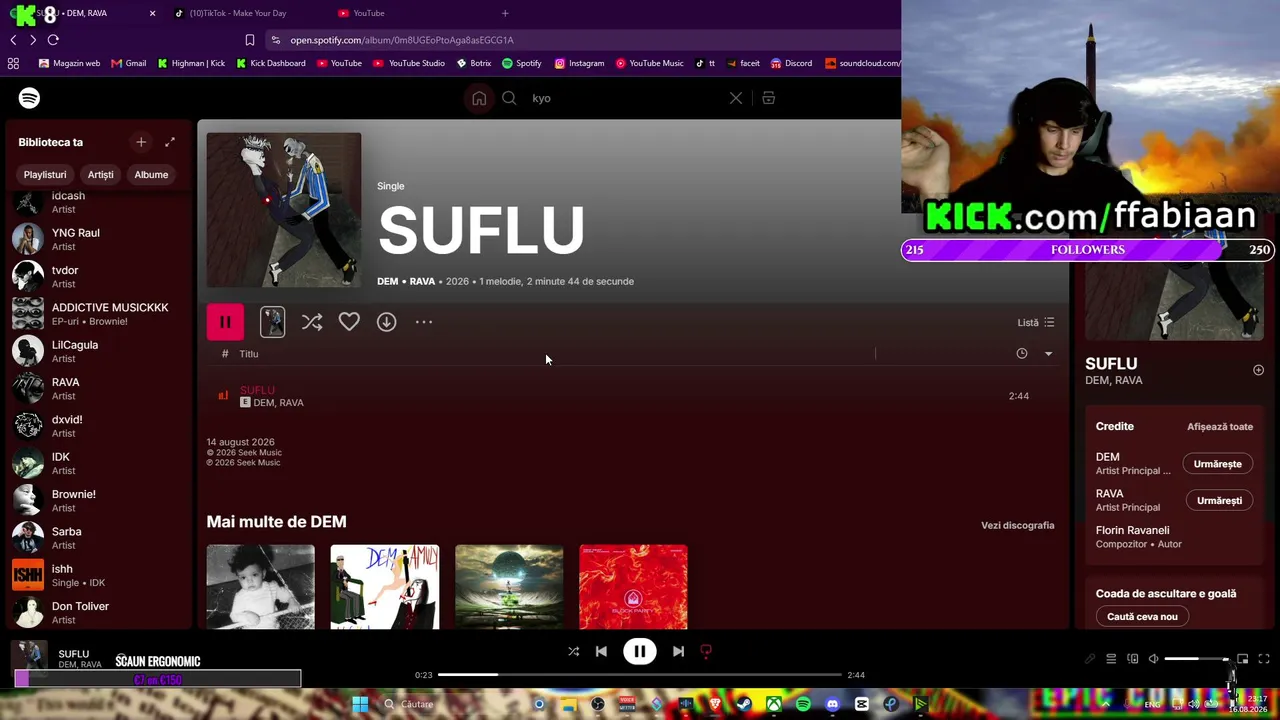Viewport: 1280px width, 720px height.
Task: Enter fullscreen mode in player bar
Action: coord(1264,659)
